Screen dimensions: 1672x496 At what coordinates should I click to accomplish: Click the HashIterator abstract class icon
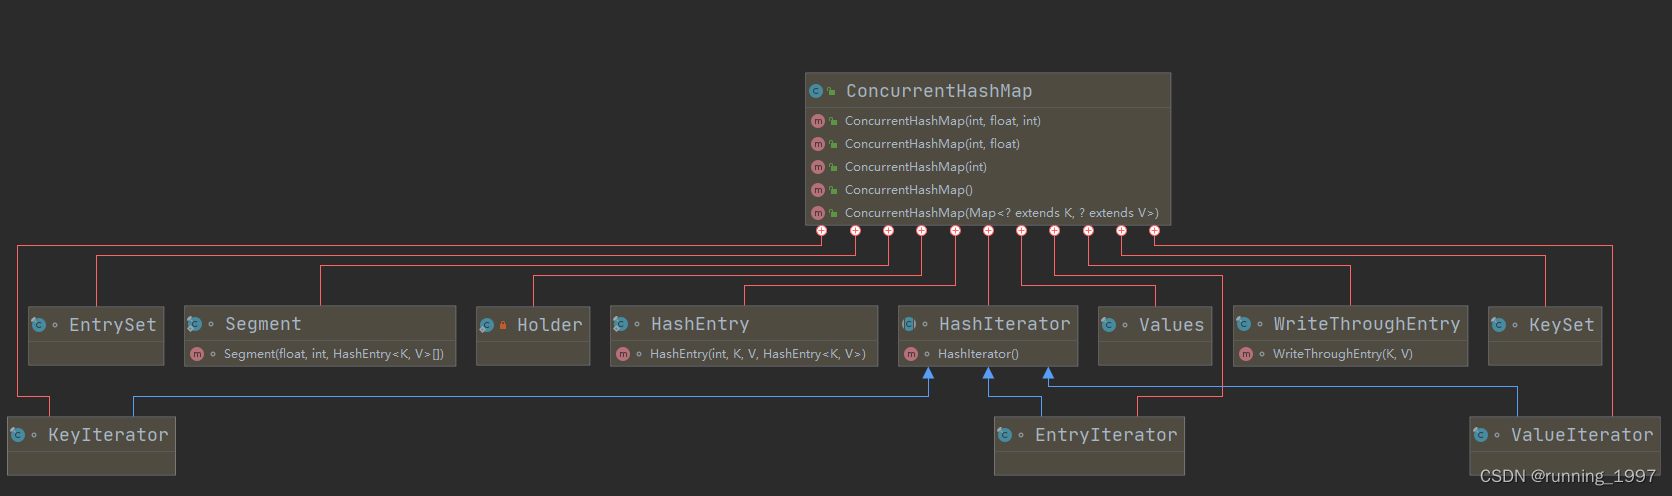(x=909, y=324)
